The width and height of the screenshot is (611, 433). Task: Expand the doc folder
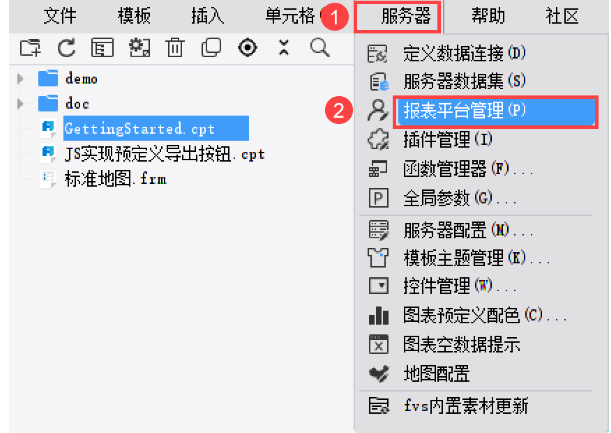tap(20, 104)
